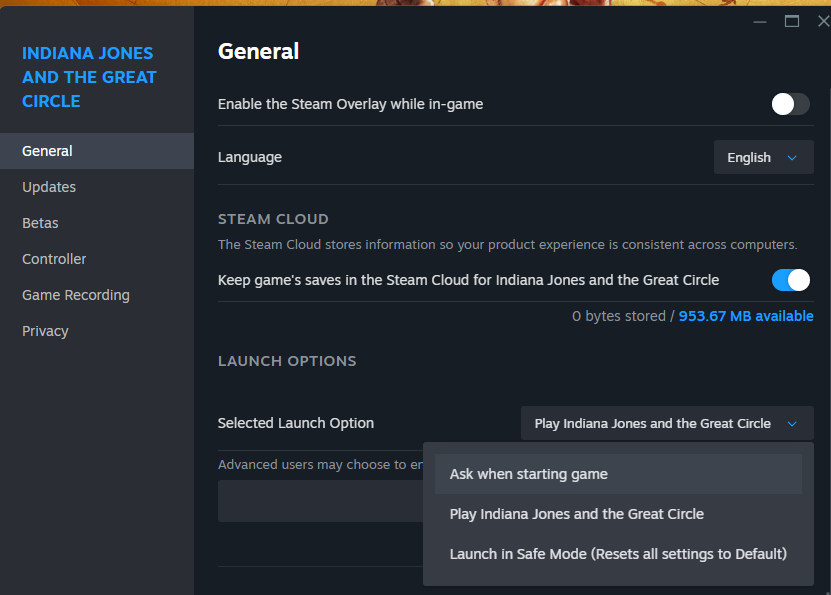Viewport: 831px width, 595px height.
Task: Focus the advanced launch options text field
Action: 320,500
